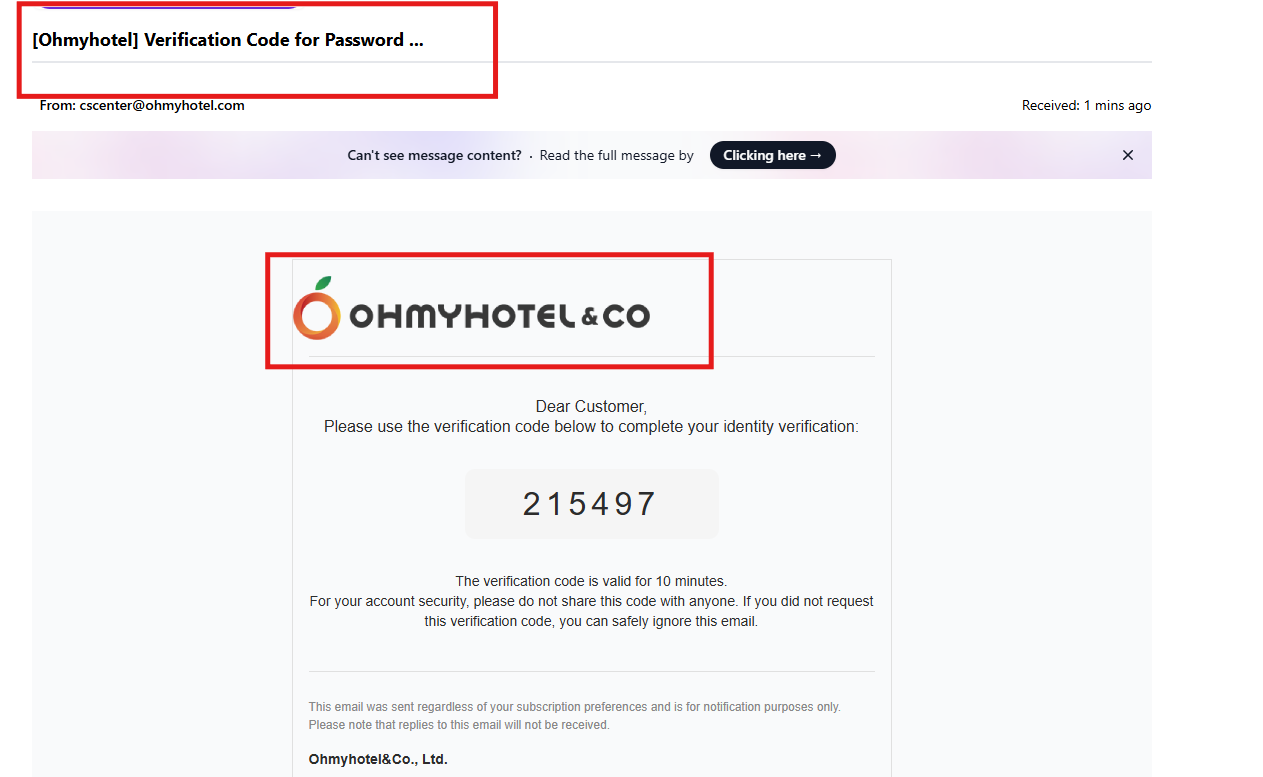This screenshot has width=1263, height=777.
Task: Click the "complete your identity verification" instruction line
Action: 591,426
